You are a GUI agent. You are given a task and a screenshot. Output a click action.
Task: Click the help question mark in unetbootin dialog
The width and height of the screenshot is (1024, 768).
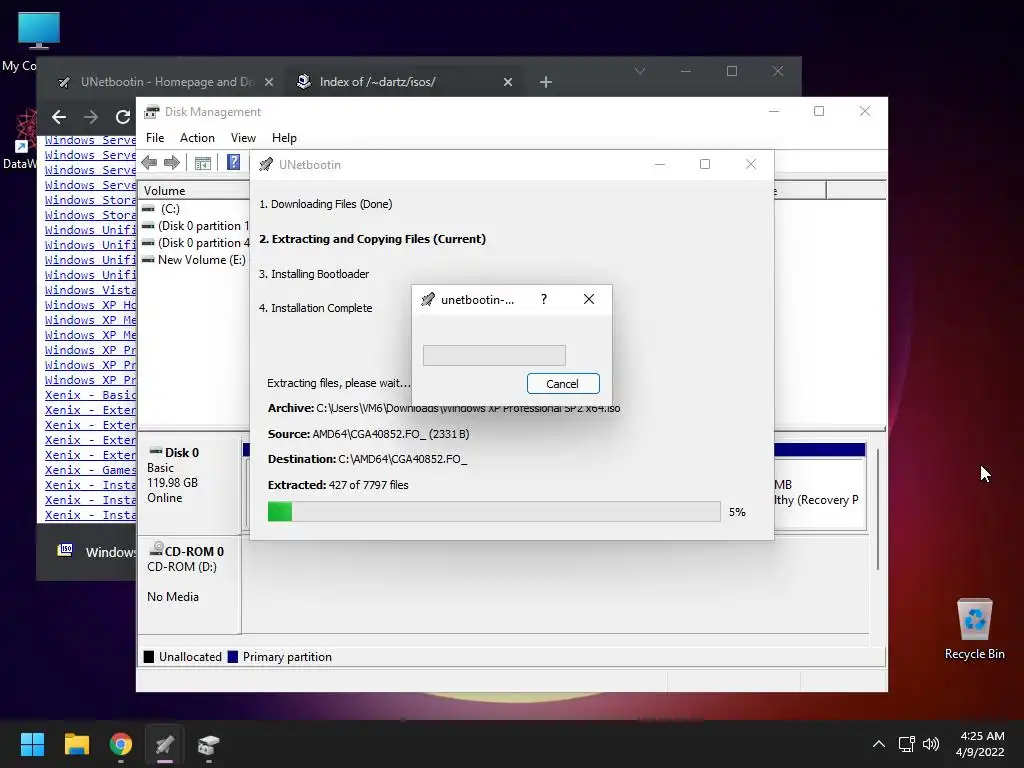543,299
